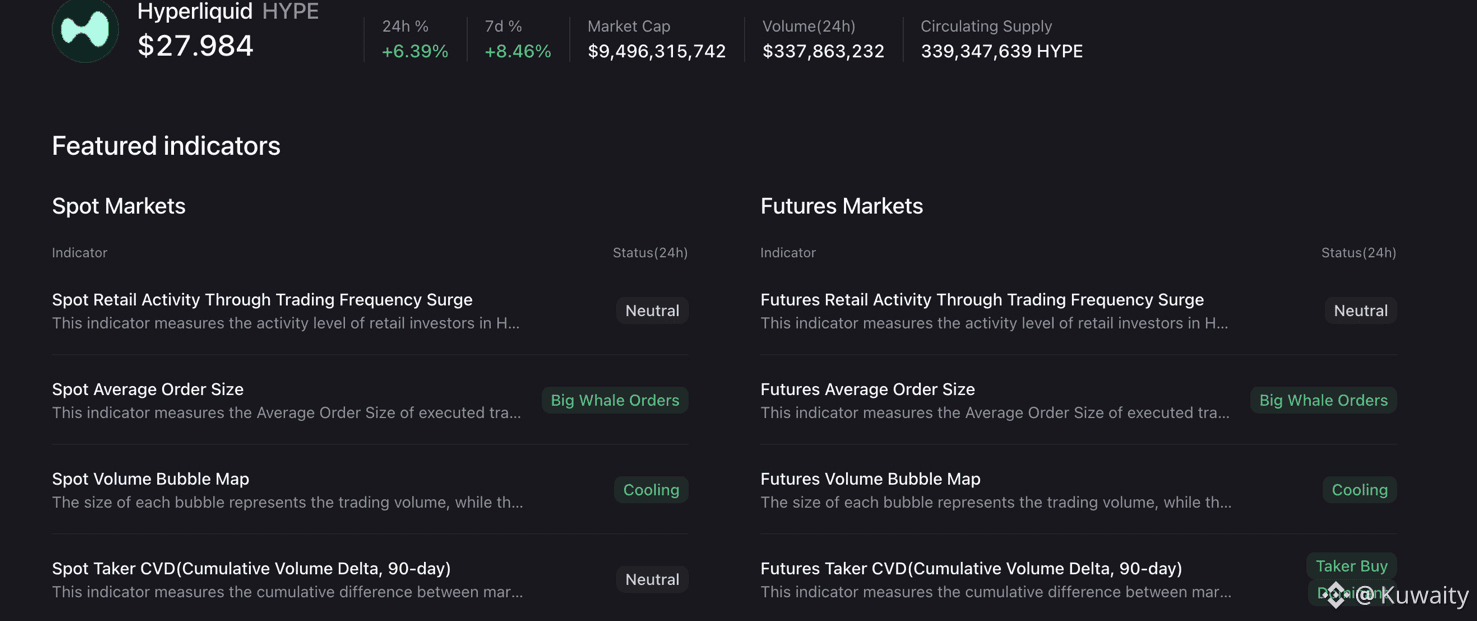This screenshot has width=1477, height=621.
Task: Click the Futures Retail Activity Neutral badge
Action: (x=1360, y=311)
